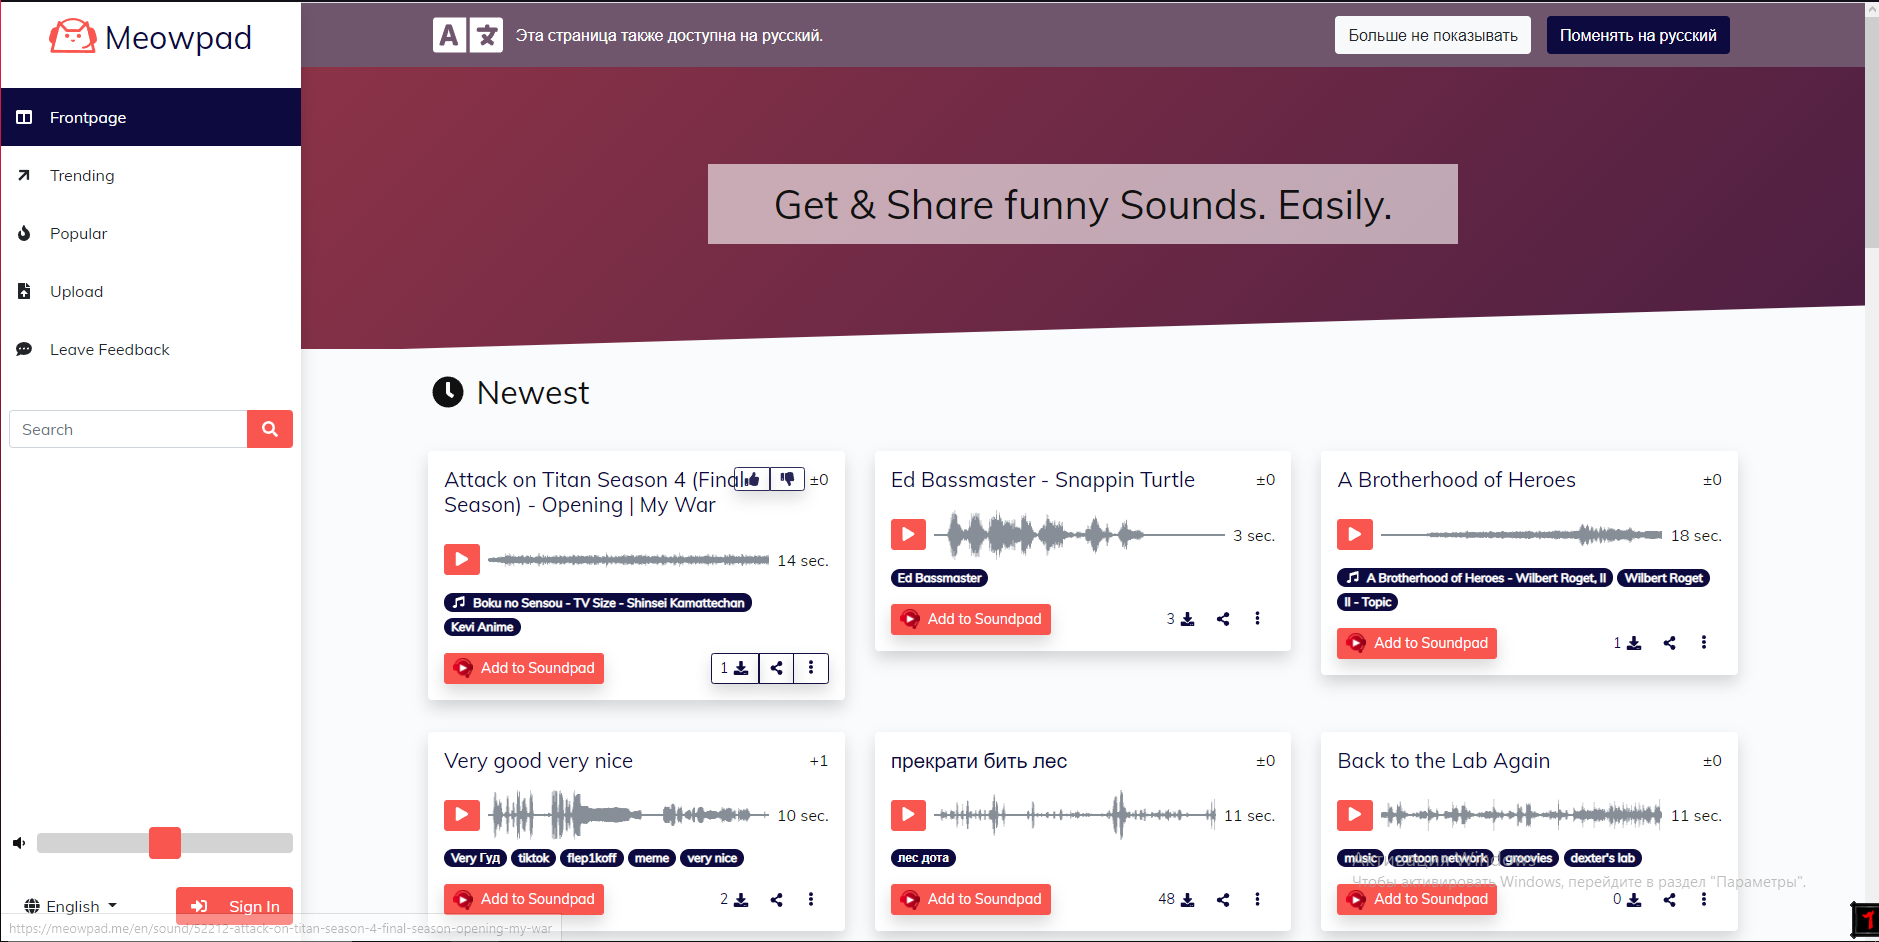Open the Popular page
The width and height of the screenshot is (1879, 942).
pyautogui.click(x=151, y=233)
